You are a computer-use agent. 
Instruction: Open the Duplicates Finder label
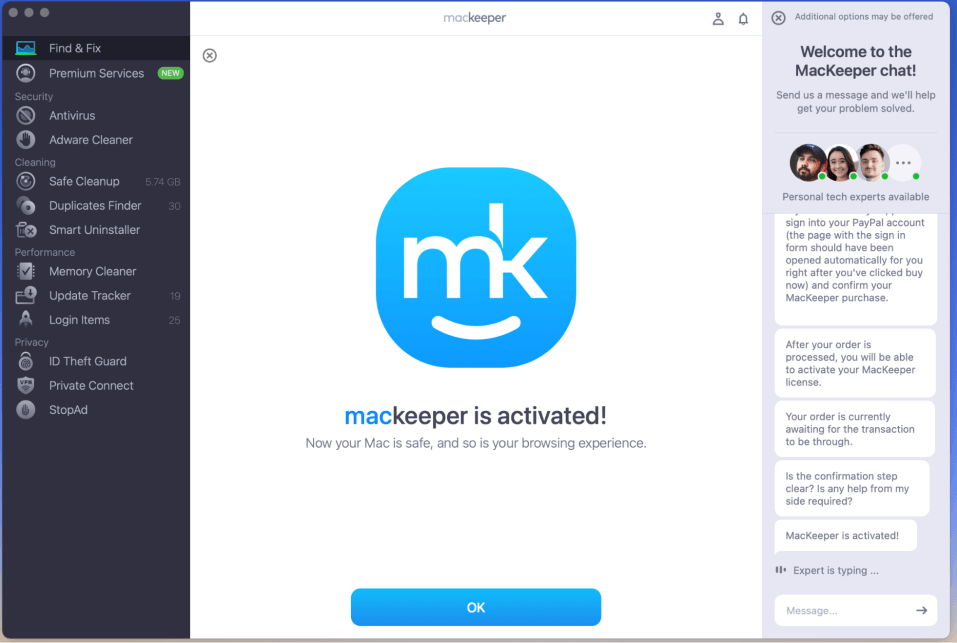(95, 206)
